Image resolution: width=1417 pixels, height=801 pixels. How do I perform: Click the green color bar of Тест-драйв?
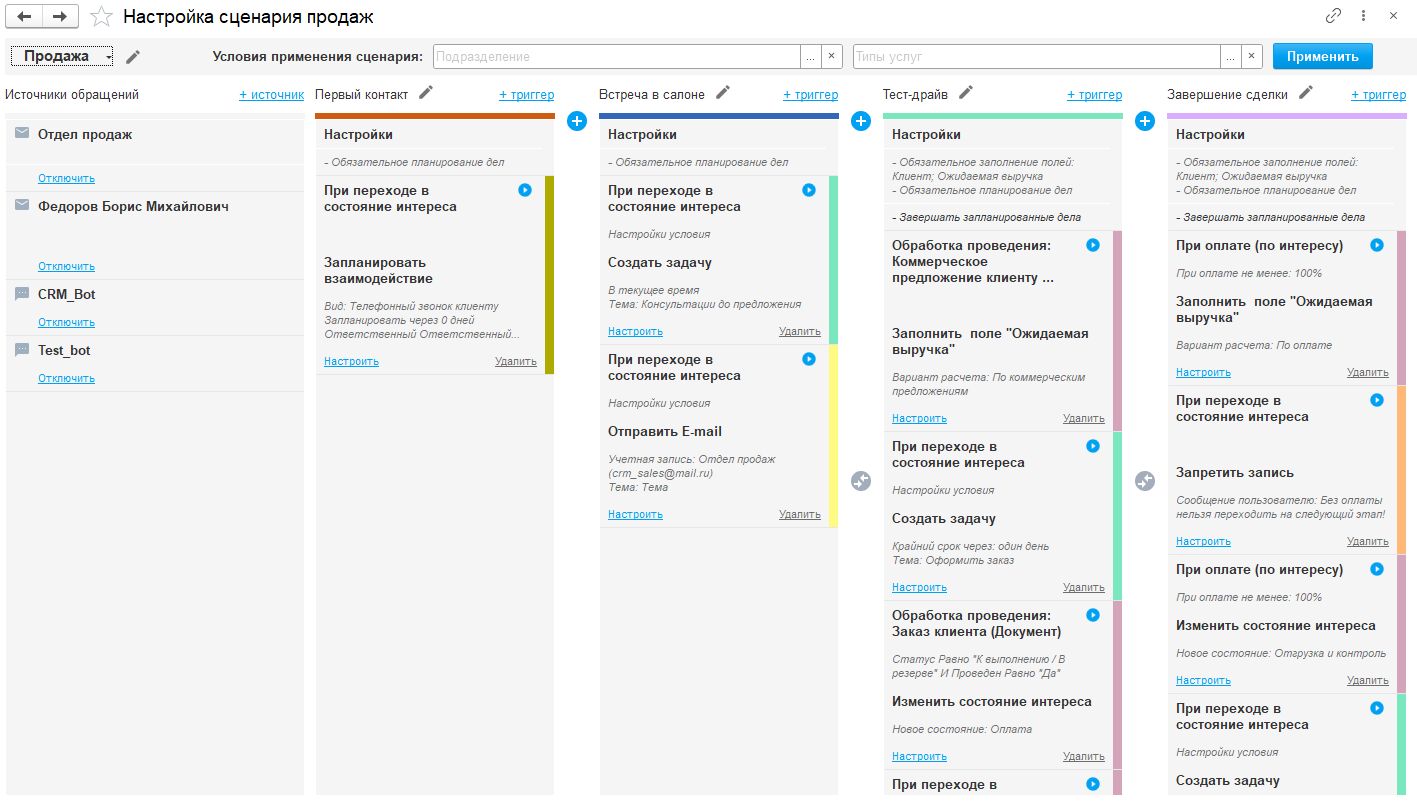coord(1002,116)
